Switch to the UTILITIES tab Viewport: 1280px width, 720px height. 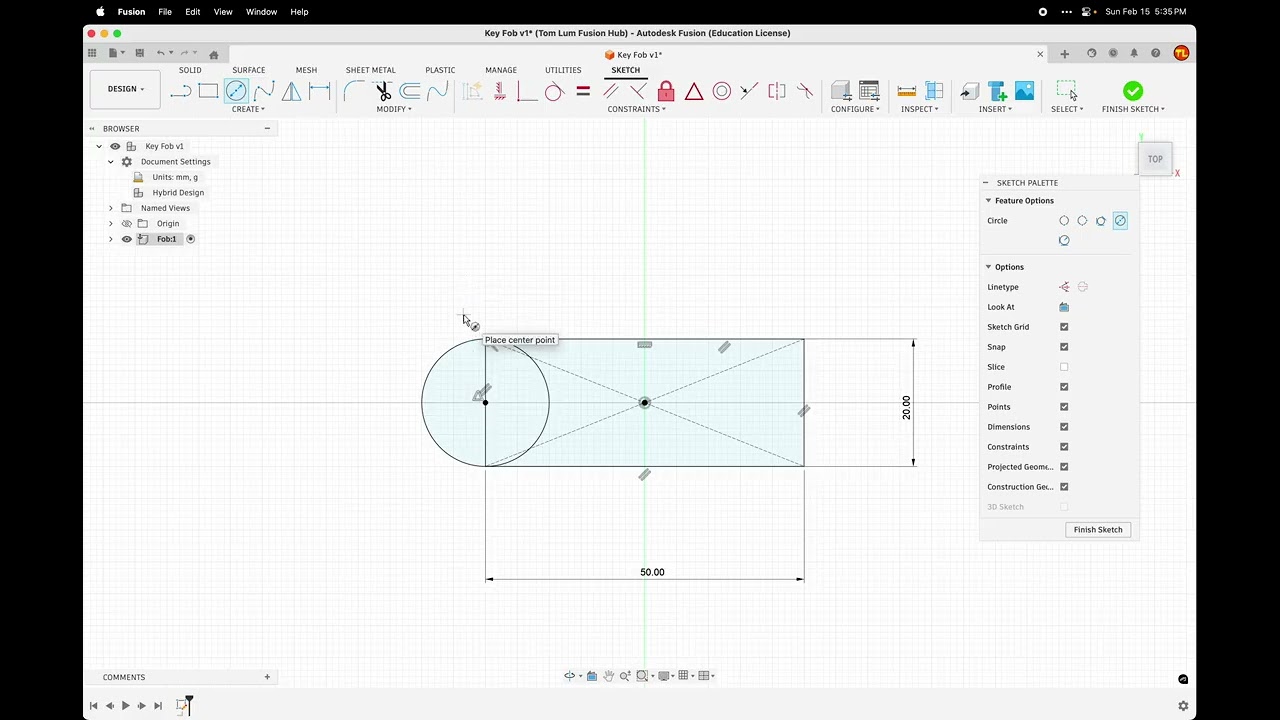click(x=563, y=70)
